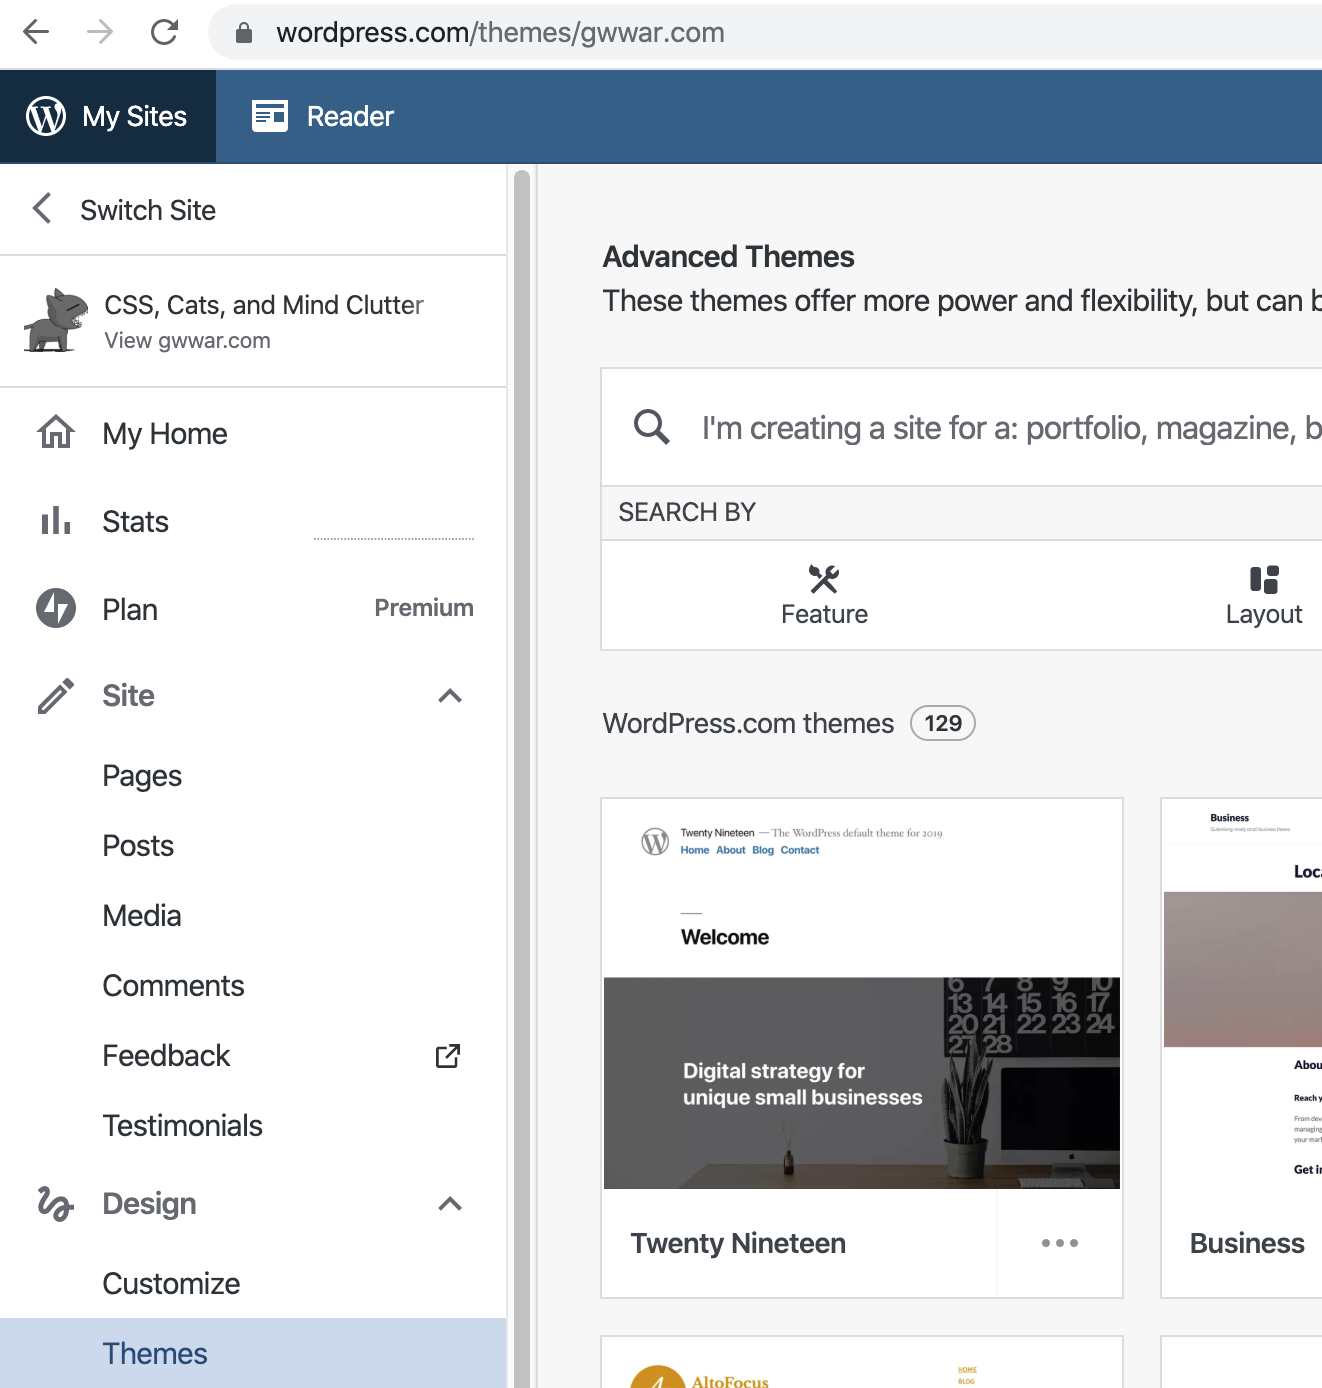The image size is (1322, 1388).
Task: Click the Business theme name
Action: coord(1247,1243)
